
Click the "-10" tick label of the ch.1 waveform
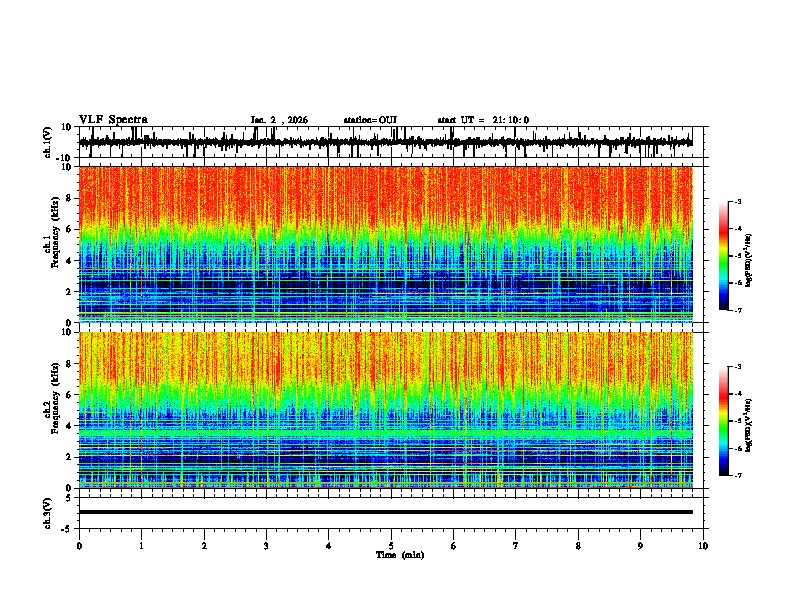click(x=65, y=158)
